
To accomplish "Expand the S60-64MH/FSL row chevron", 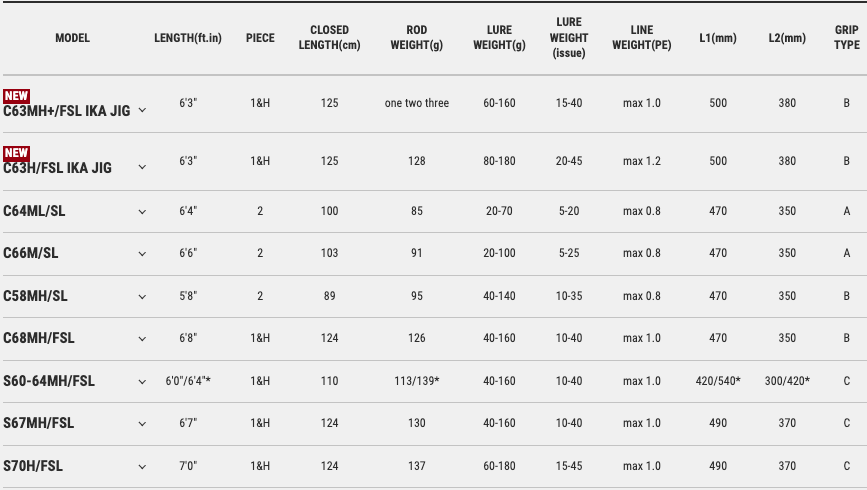I will coord(142,382).
